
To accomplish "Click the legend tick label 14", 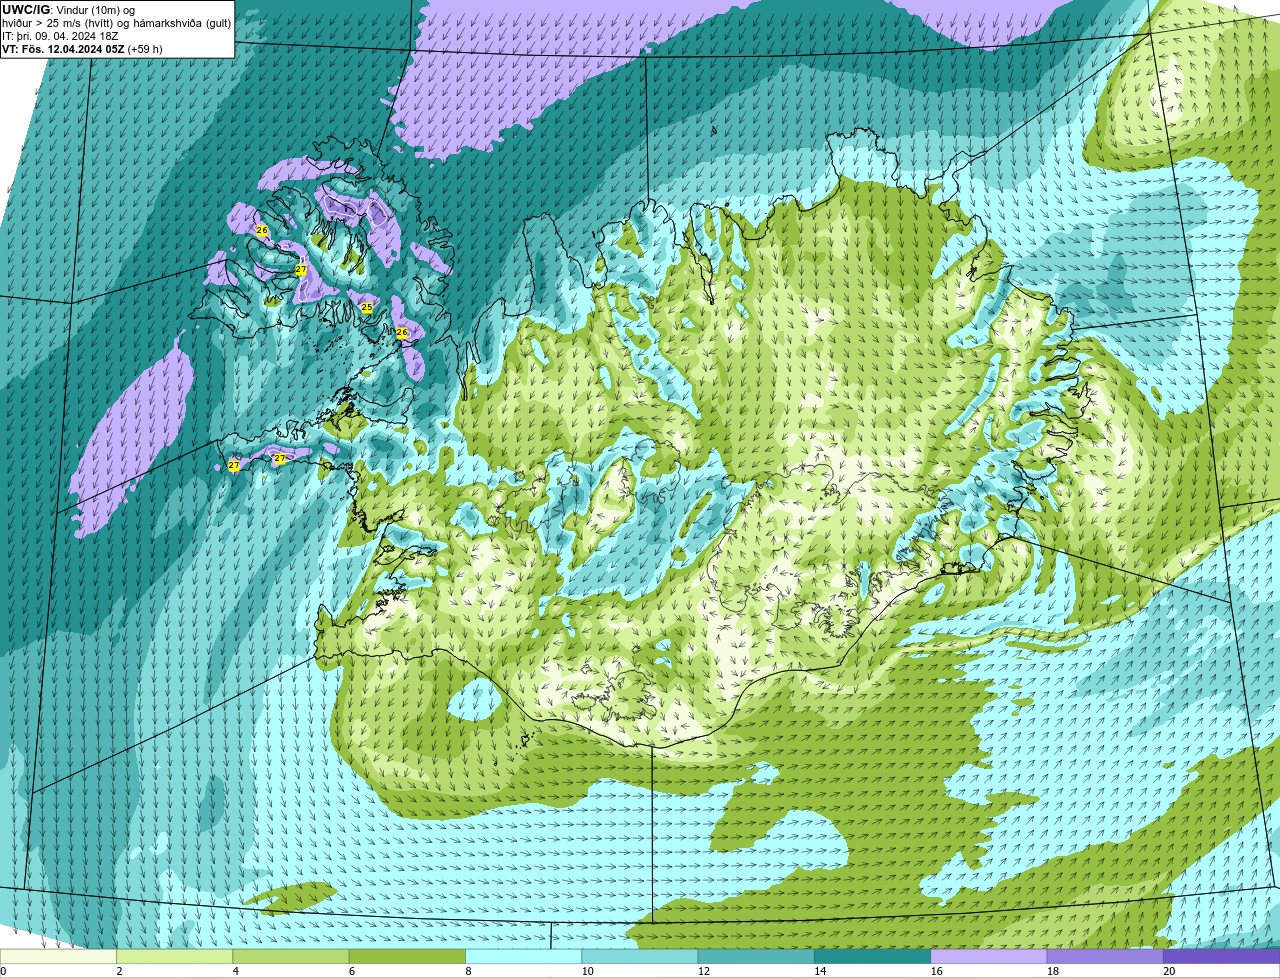I will (820, 971).
